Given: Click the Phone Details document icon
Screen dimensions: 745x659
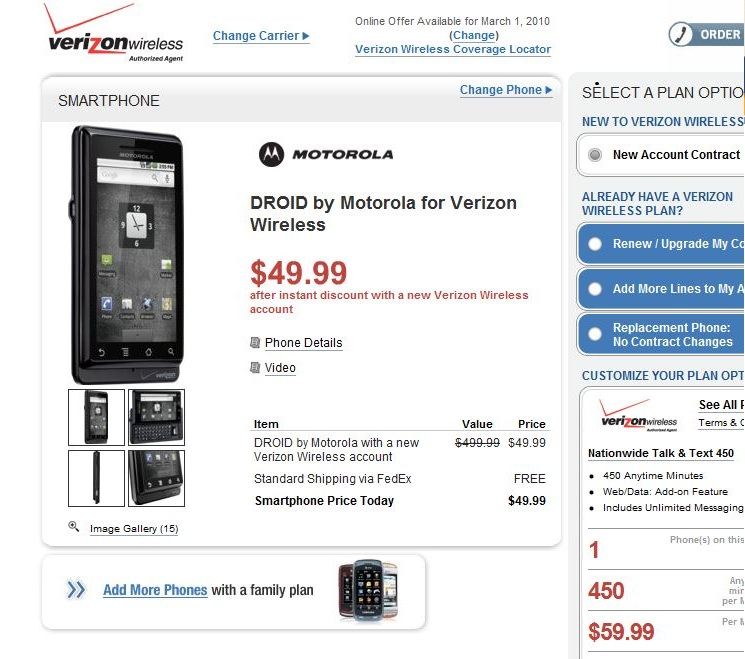Looking at the screenshot, I should [255, 343].
